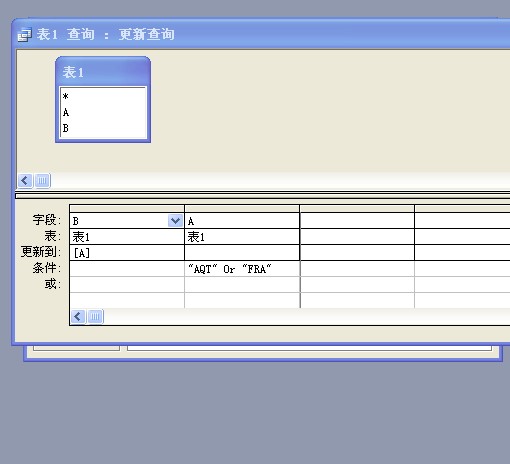Click the left scroll arrow in table pane
The height and width of the screenshot is (464, 510).
tap(25, 181)
